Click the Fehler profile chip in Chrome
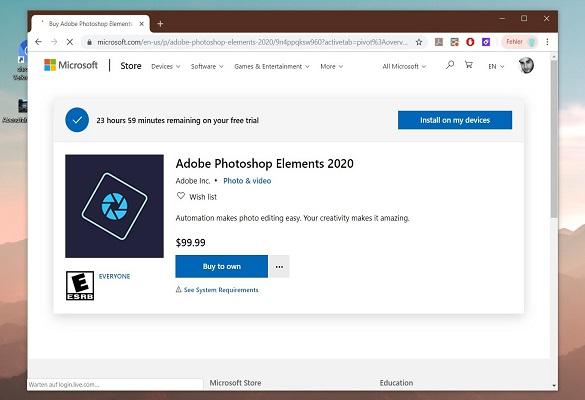This screenshot has width=585, height=400. point(519,42)
